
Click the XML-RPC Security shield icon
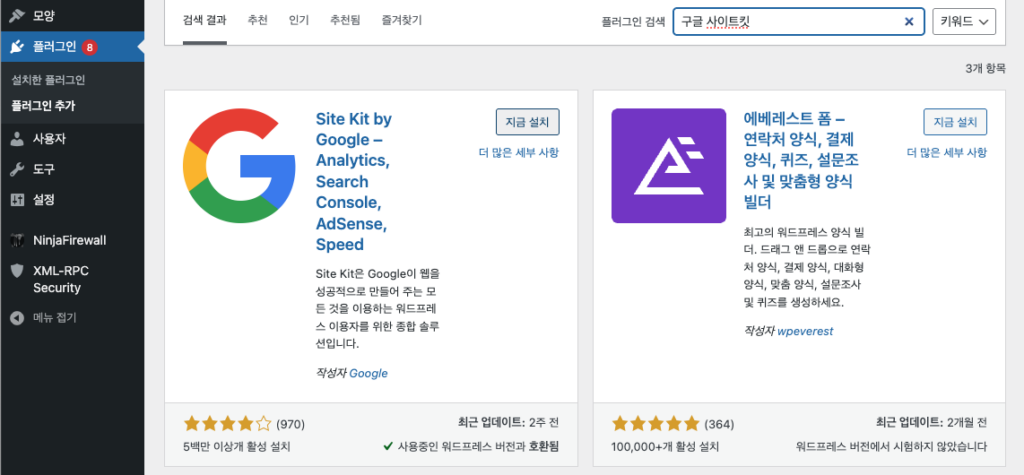pos(17,270)
